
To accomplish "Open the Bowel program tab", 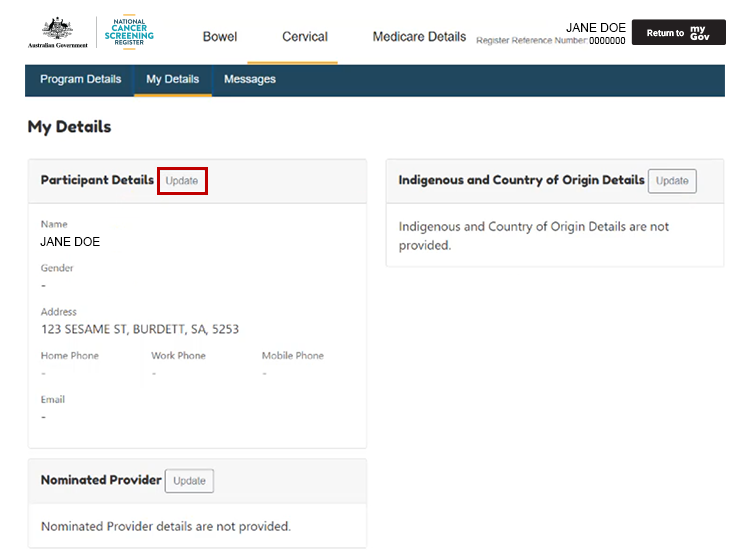I will 220,37.
